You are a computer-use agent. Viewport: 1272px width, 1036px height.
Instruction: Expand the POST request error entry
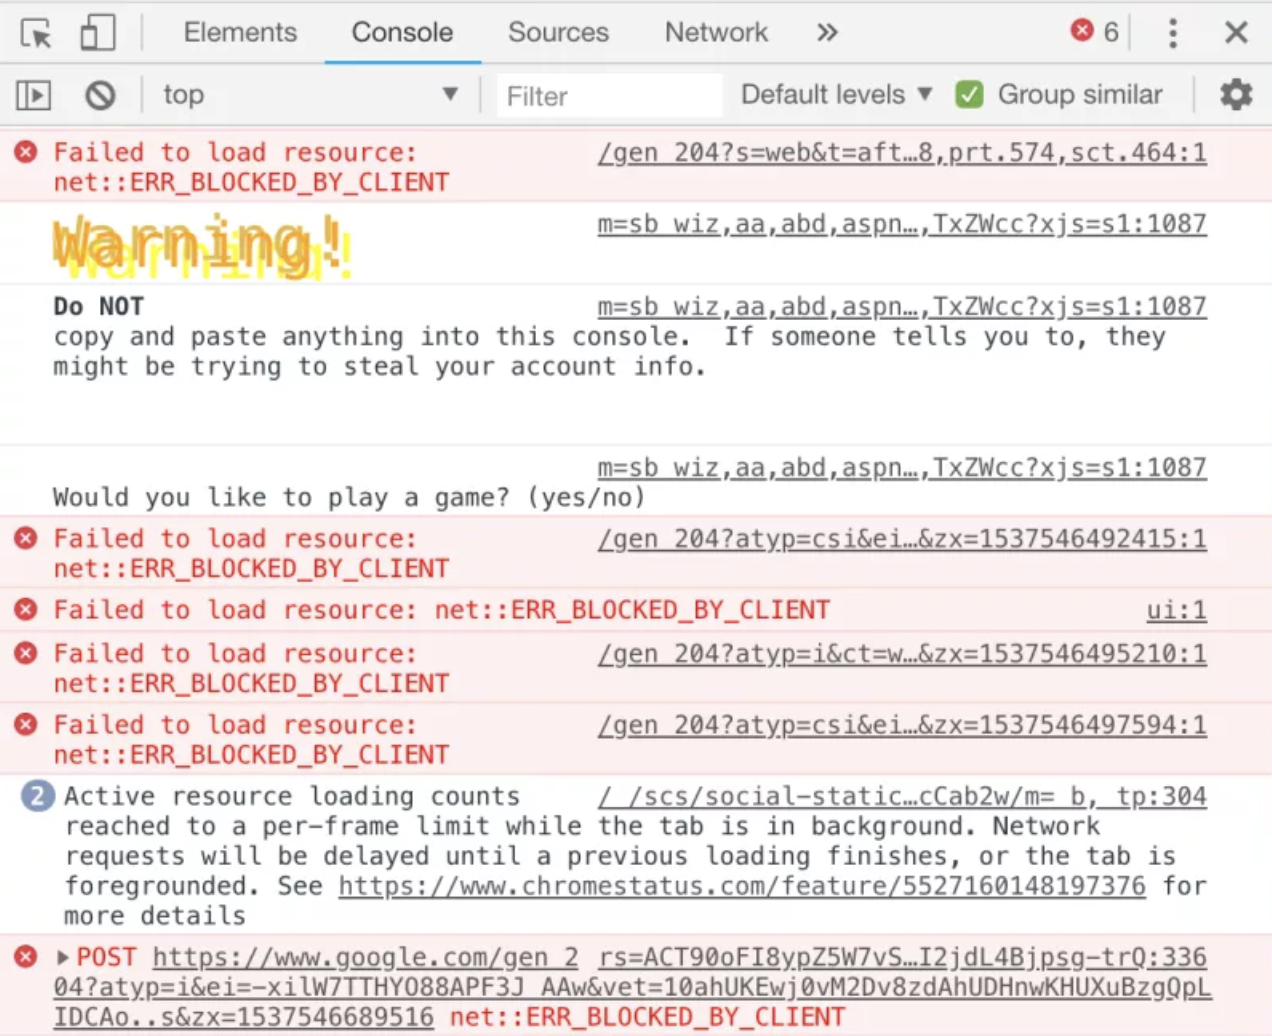(x=63, y=958)
